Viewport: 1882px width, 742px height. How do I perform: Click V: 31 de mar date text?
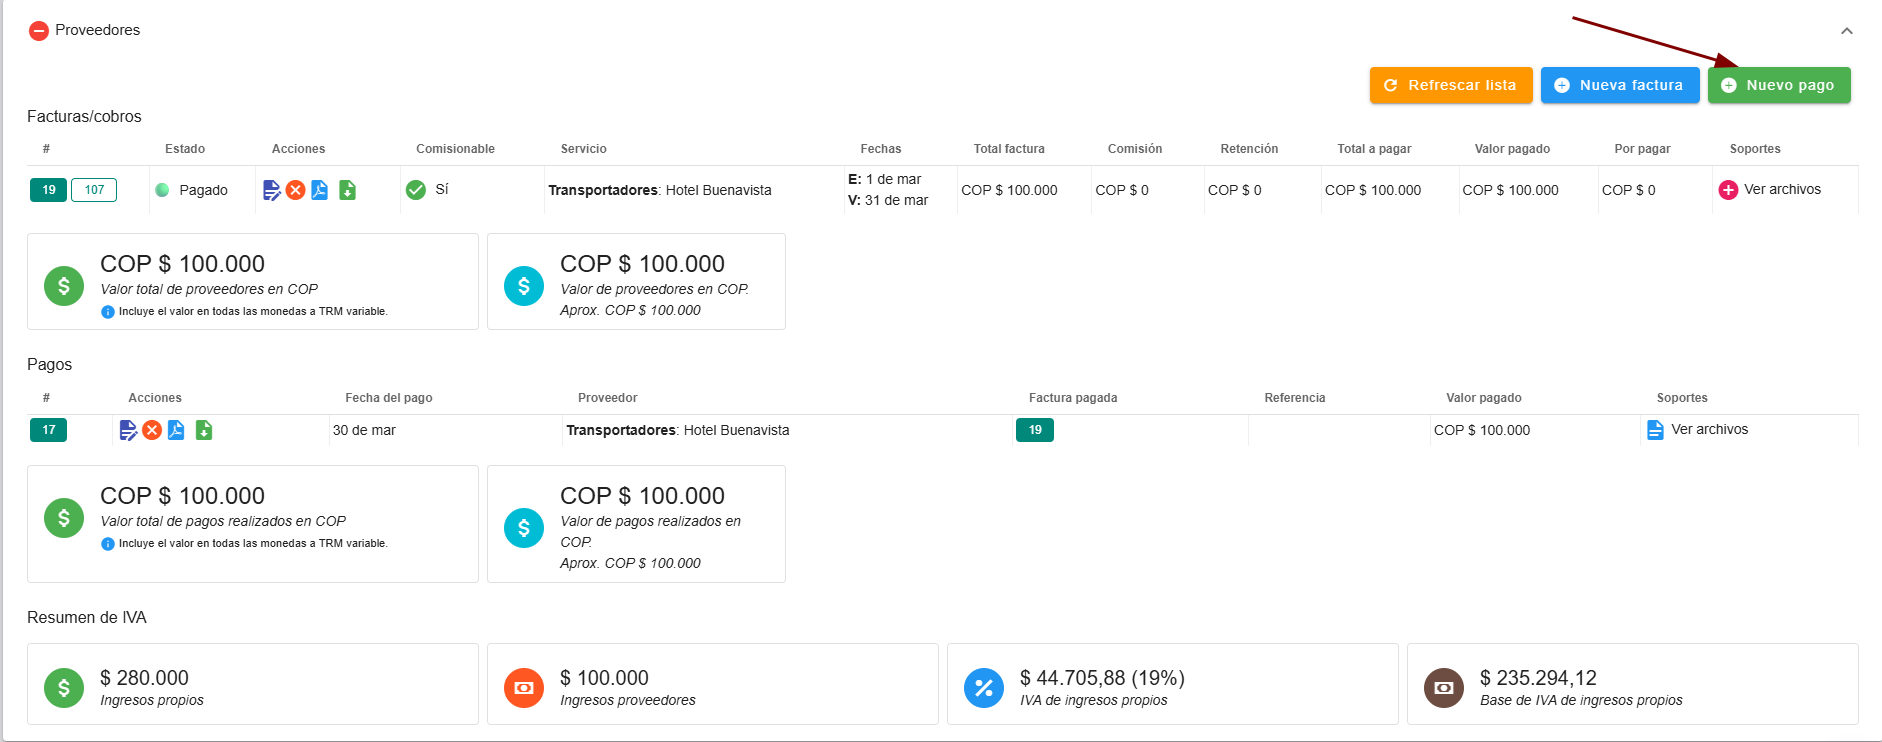(x=888, y=200)
